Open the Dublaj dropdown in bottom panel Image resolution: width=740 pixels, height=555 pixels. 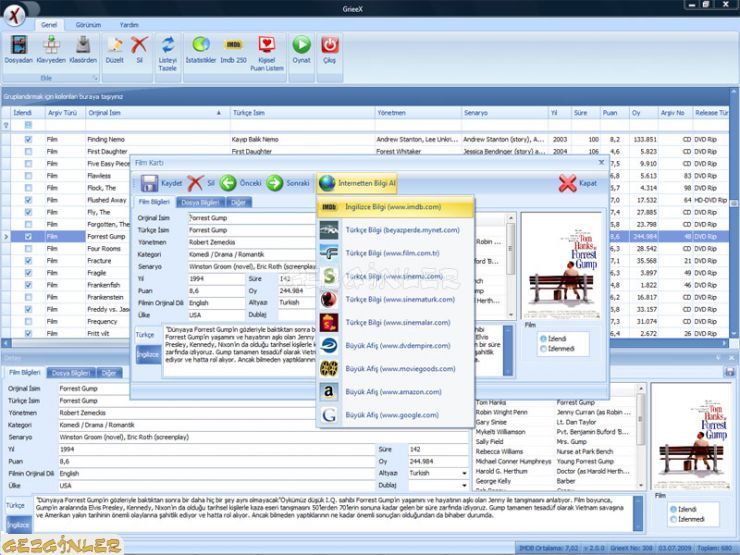click(x=464, y=486)
